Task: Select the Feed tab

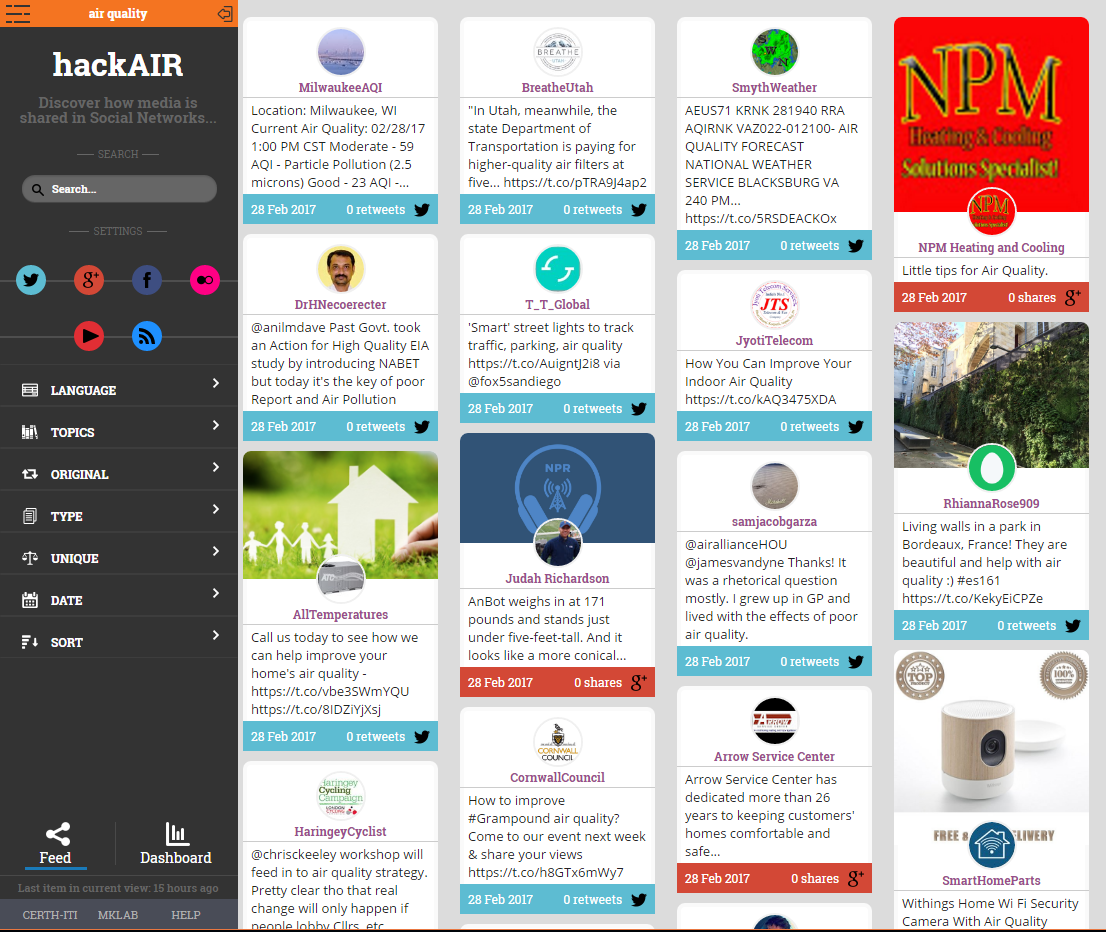Action: pyautogui.click(x=55, y=843)
